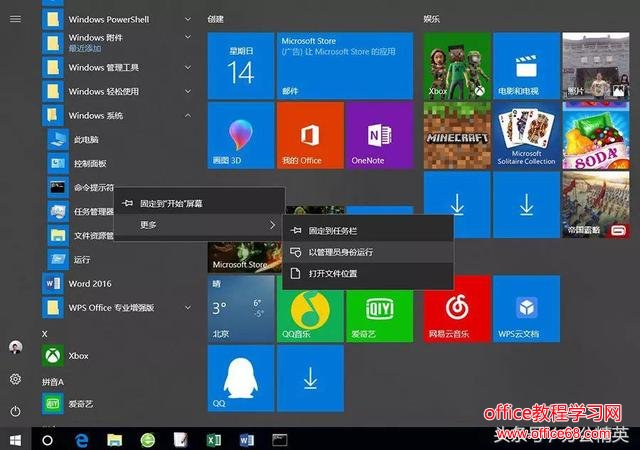Launch Excel from the taskbar
The width and height of the screenshot is (640, 450).
214,440
